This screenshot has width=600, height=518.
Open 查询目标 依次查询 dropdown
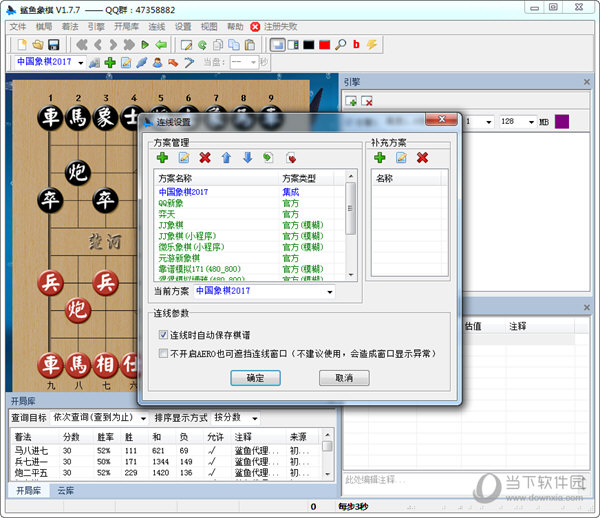tap(143, 419)
